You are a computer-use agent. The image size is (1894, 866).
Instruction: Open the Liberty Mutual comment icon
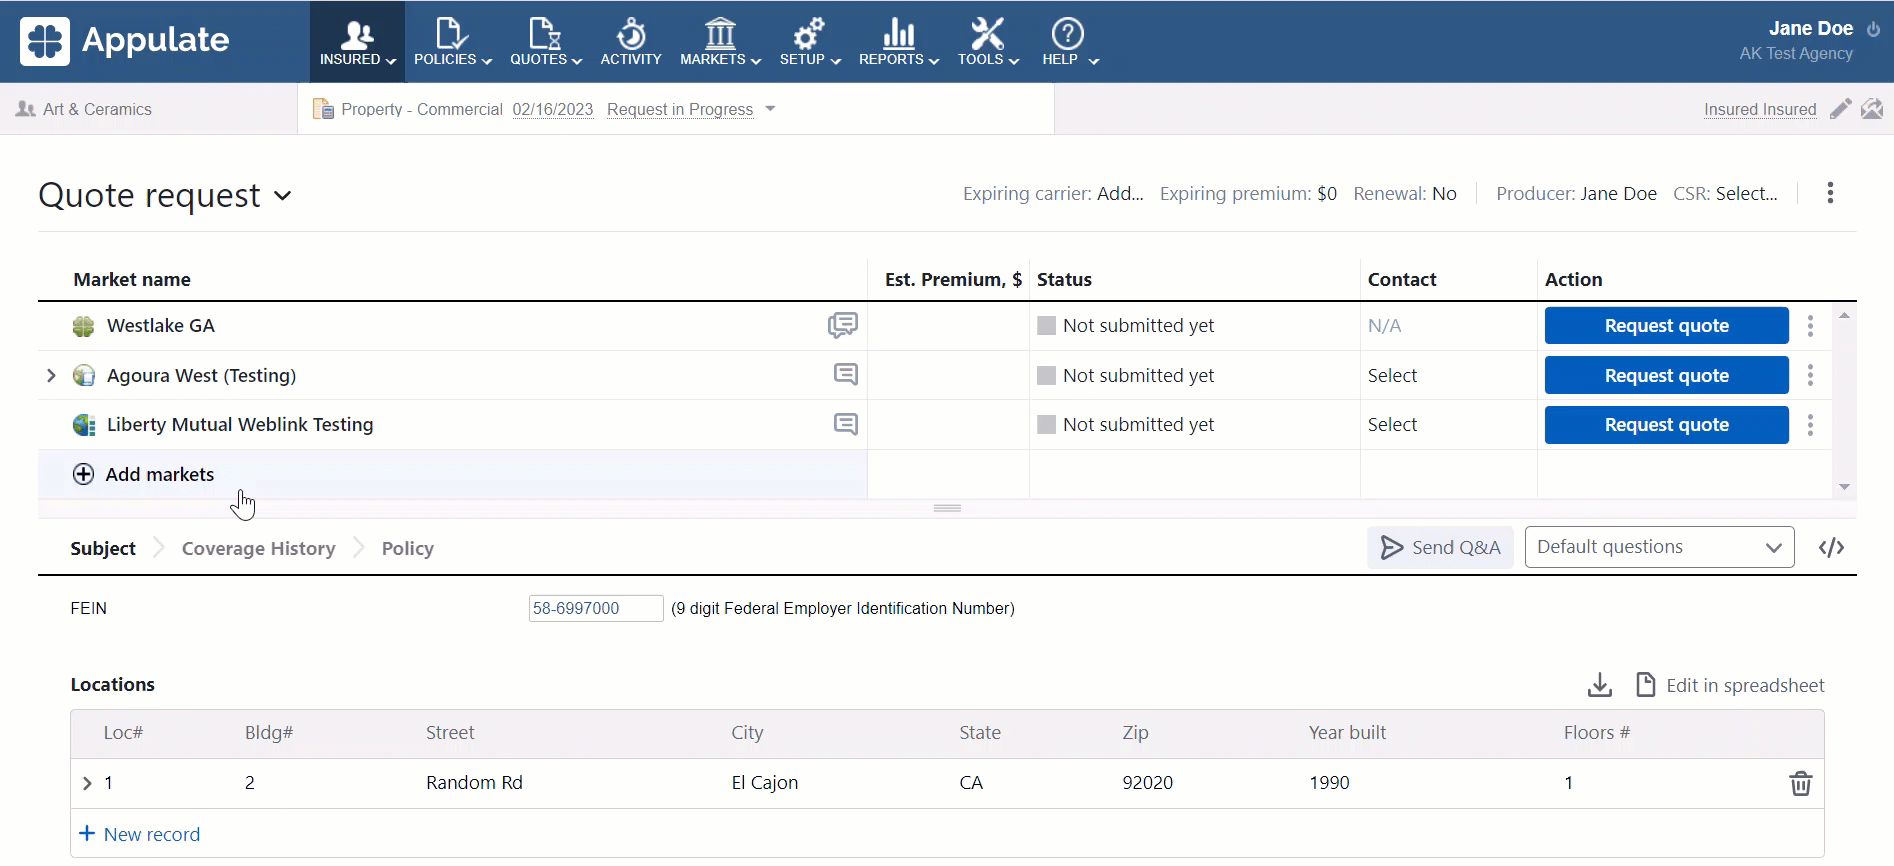click(x=845, y=424)
